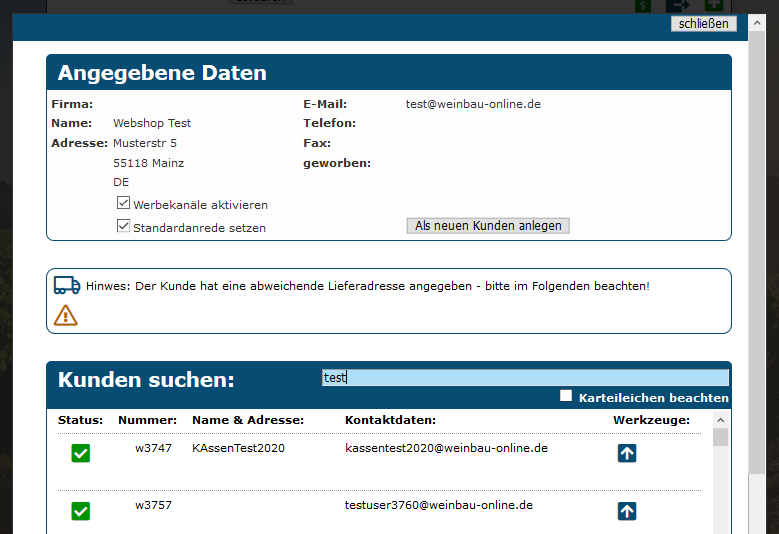Click green status checkmark for KAssenTest2020

tap(81, 453)
